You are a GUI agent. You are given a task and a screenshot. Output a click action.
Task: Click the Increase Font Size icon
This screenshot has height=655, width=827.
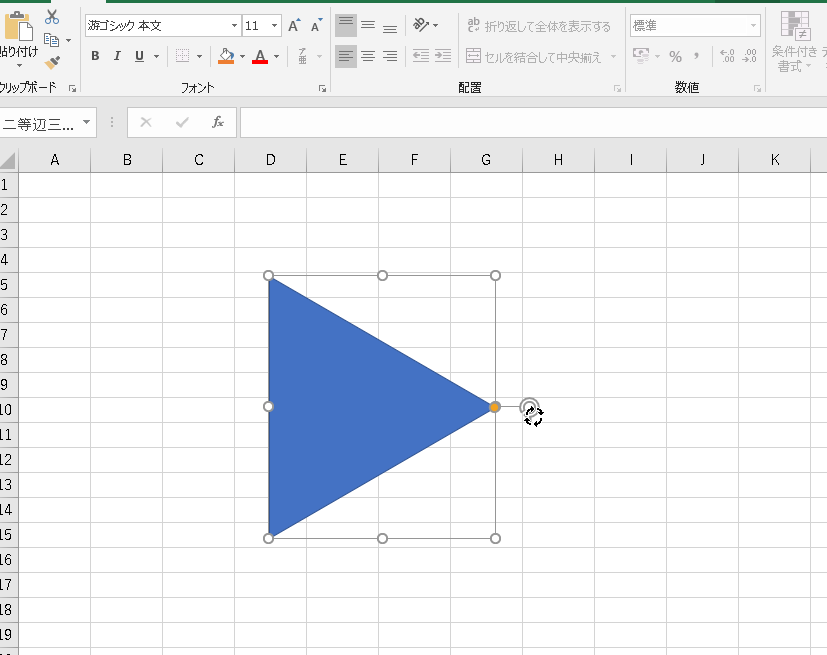[294, 26]
